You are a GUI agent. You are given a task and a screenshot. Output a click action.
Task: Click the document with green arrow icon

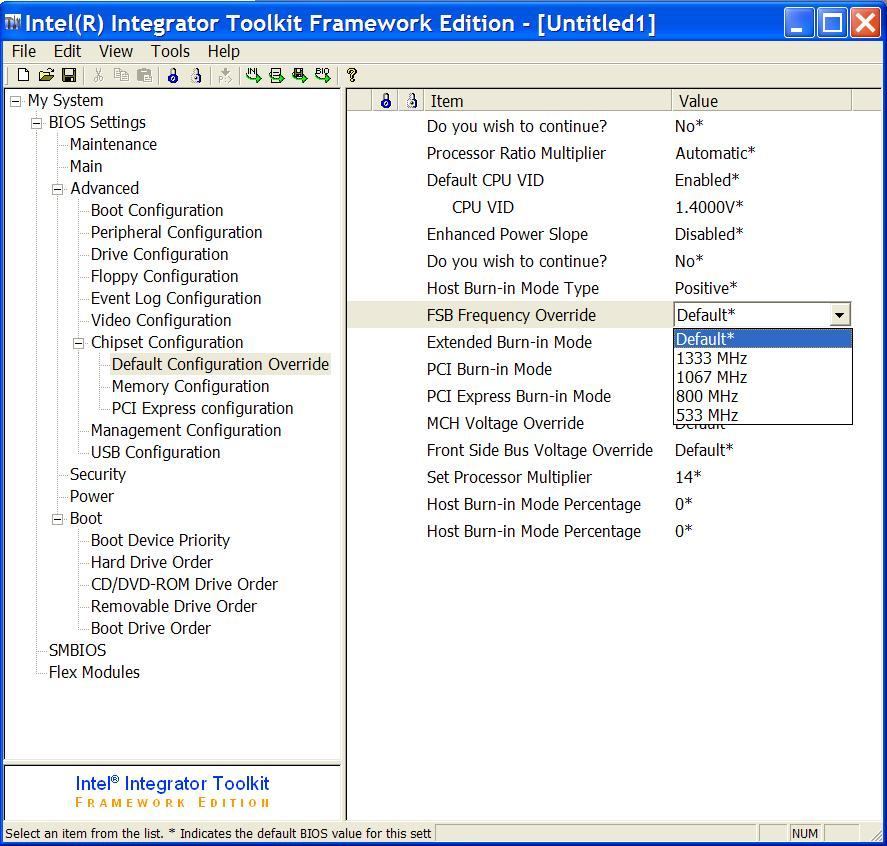tap(277, 75)
